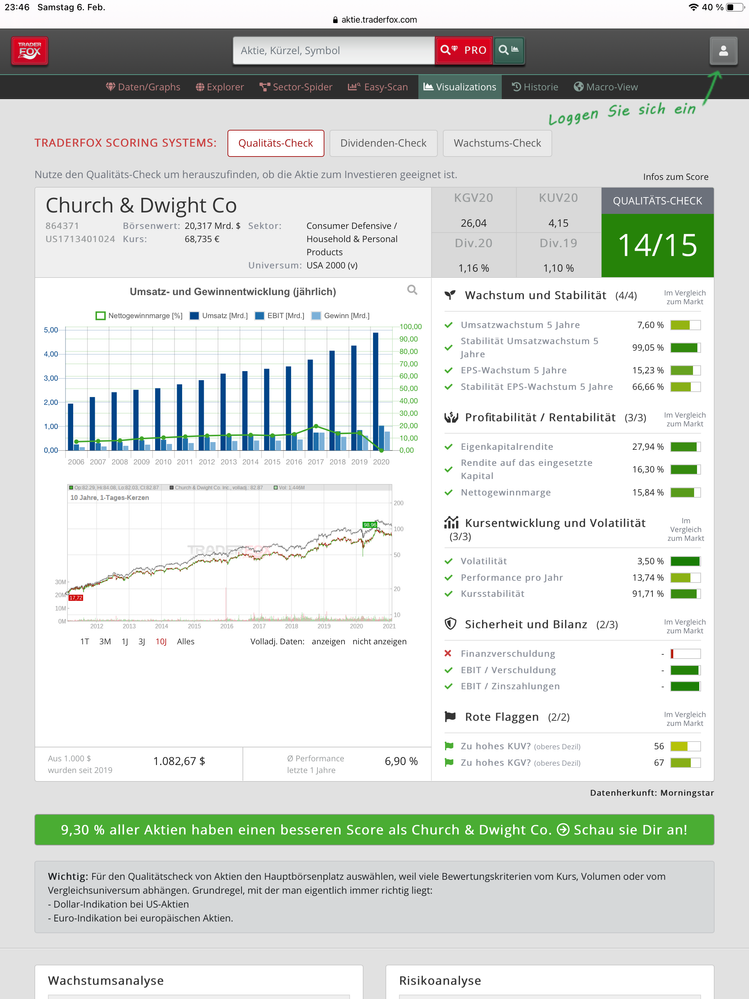Viewport: 749px width, 999px height.
Task: Open the user account icon
Action: 723,51
